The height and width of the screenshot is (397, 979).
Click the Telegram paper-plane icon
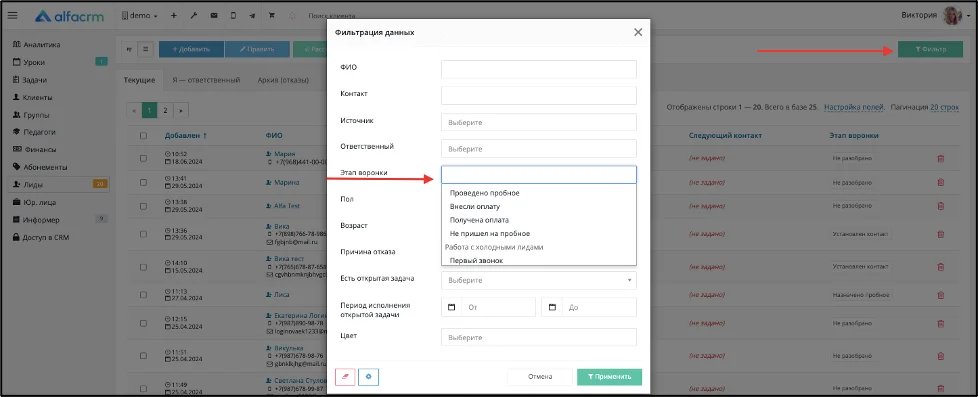252,16
